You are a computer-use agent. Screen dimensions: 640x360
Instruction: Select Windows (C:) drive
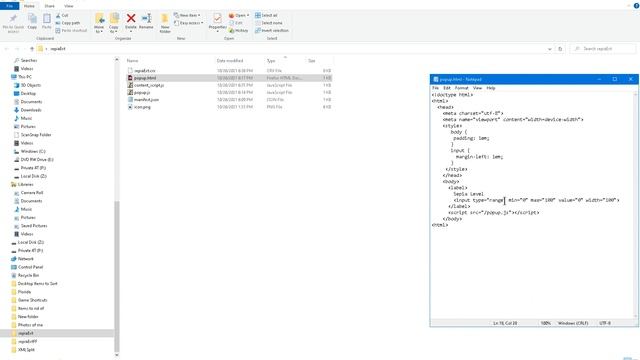(33, 151)
